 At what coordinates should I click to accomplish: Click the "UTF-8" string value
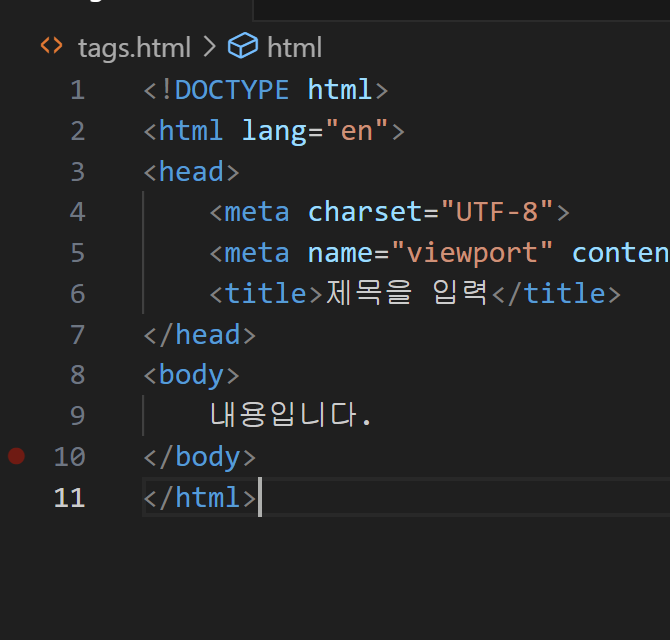coord(497,211)
